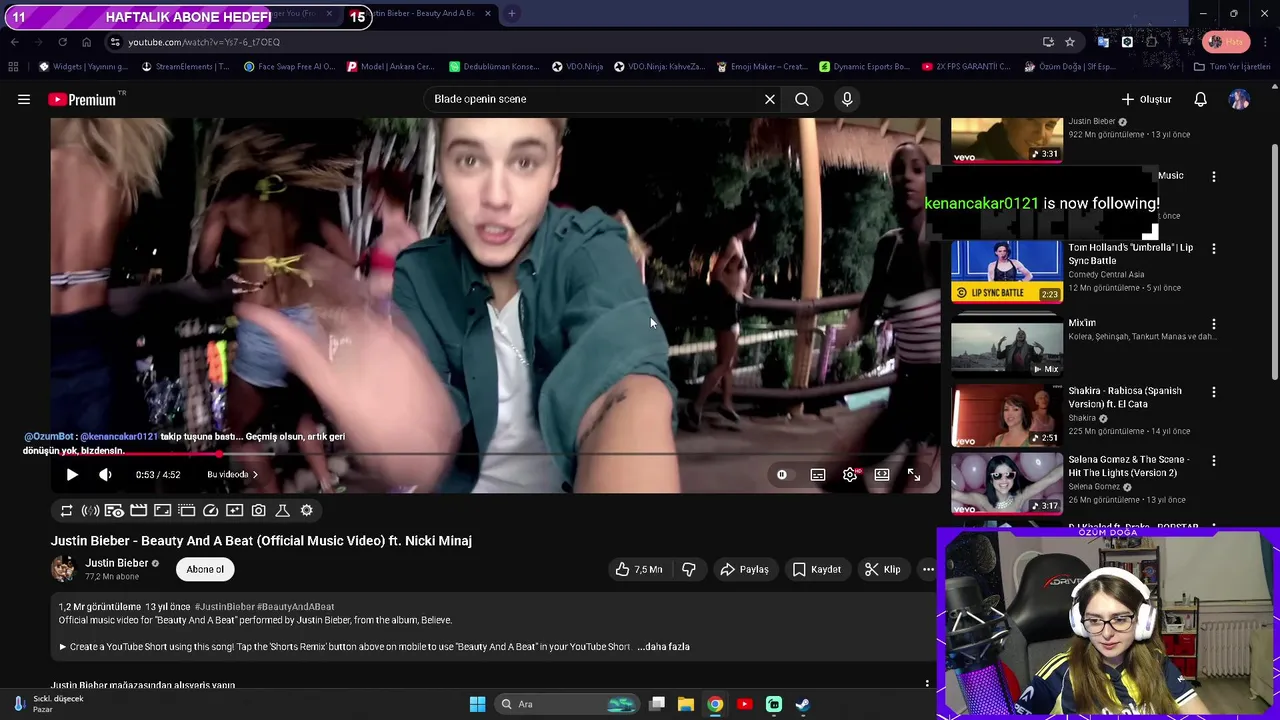Open more actions three dots beside Klip
Viewport: 1280px width, 720px height.
(x=928, y=569)
